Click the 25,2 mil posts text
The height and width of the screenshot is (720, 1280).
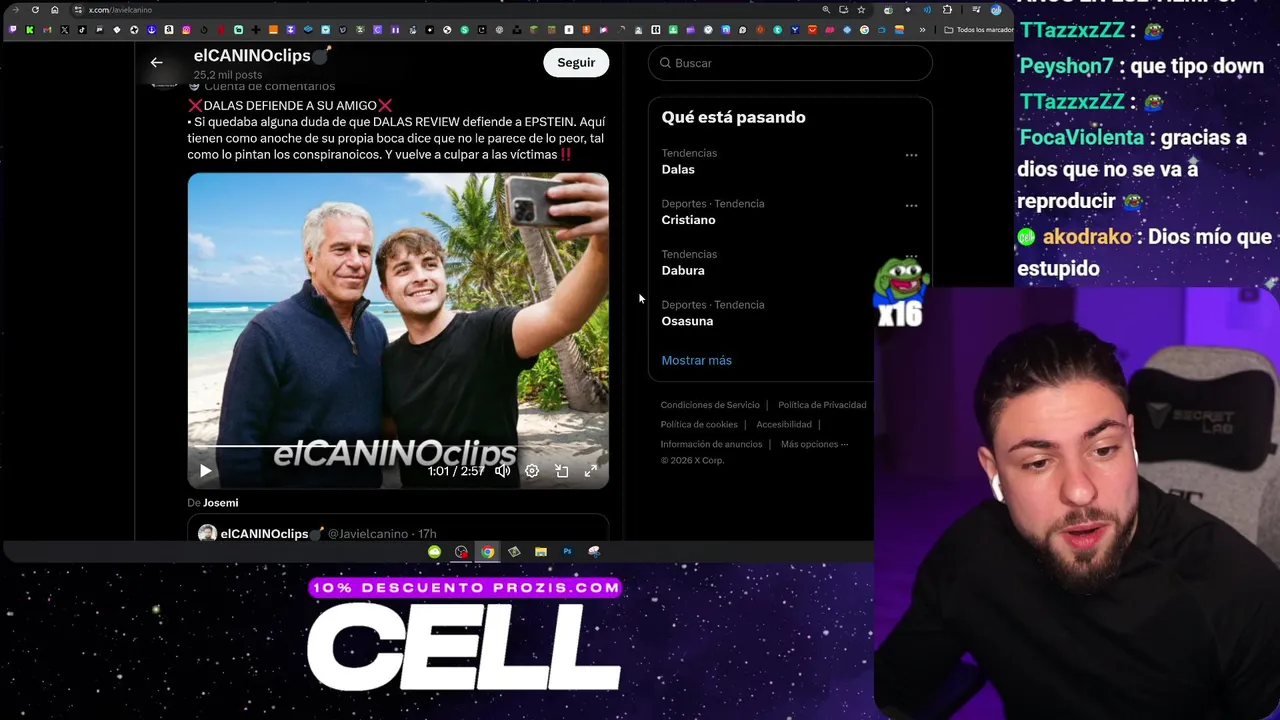coord(228,75)
